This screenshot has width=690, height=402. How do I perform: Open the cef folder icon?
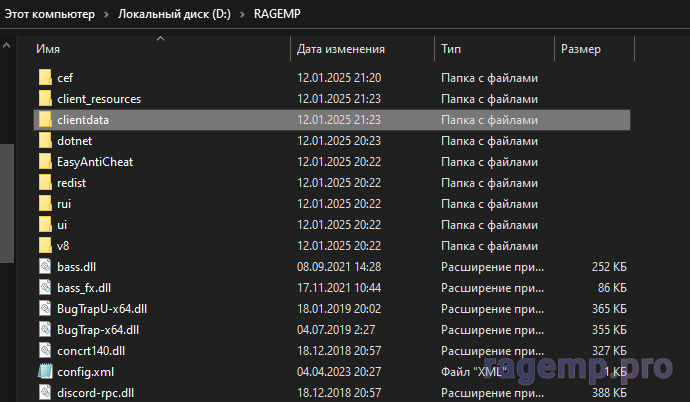coord(45,77)
